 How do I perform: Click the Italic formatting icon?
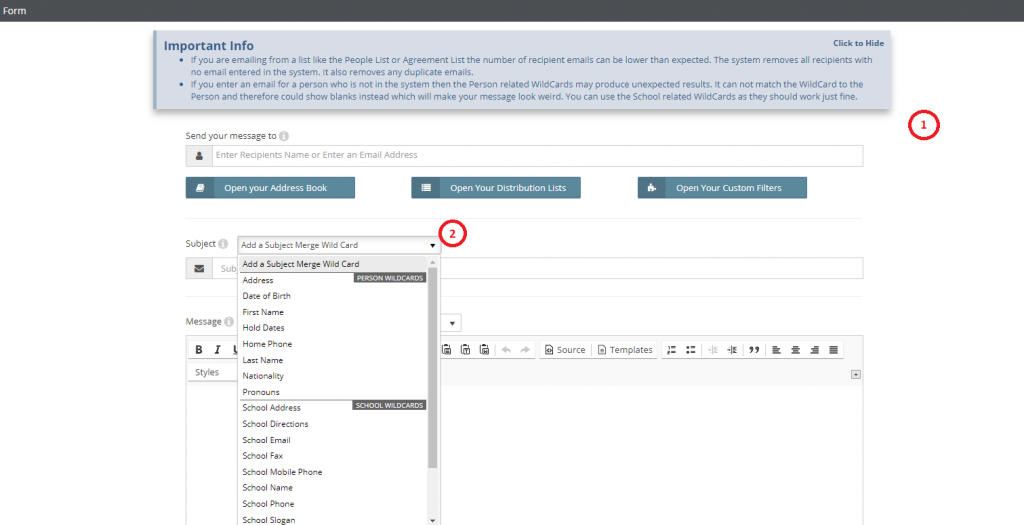coord(216,350)
